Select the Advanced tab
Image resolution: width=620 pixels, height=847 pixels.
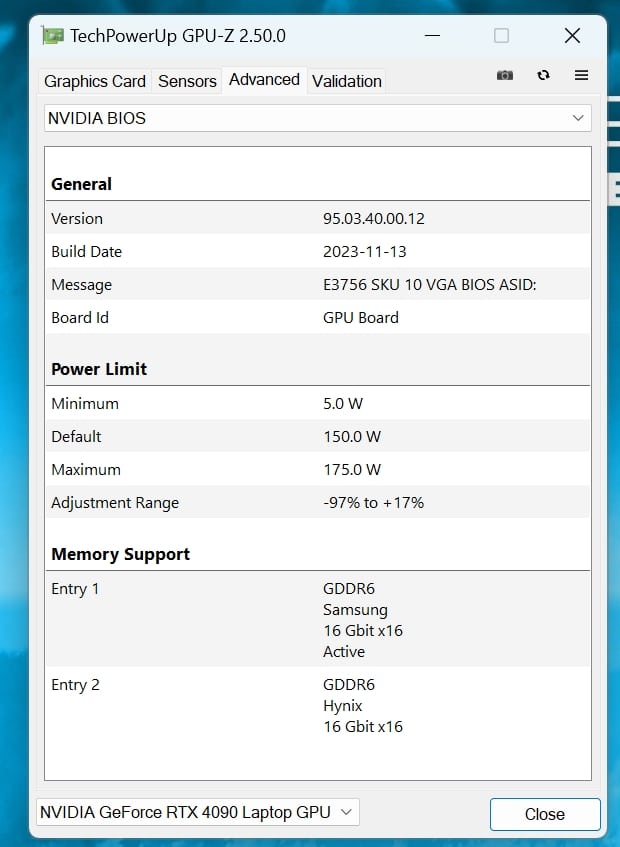click(x=264, y=80)
